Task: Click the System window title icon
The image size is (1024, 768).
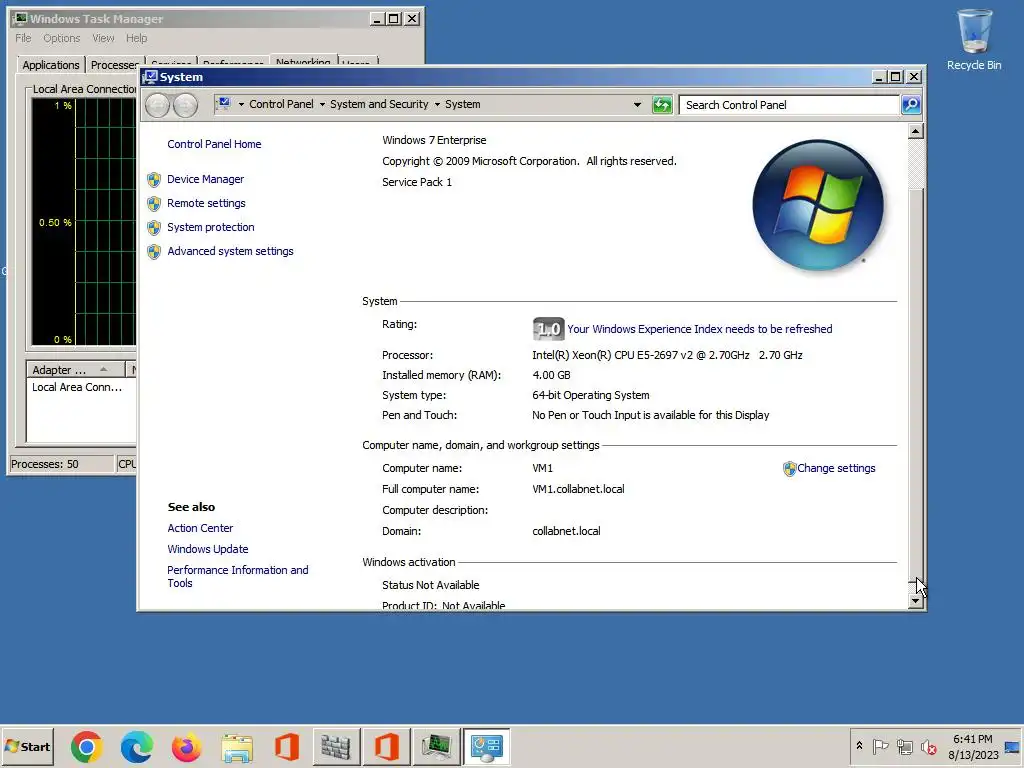Action: (x=150, y=77)
